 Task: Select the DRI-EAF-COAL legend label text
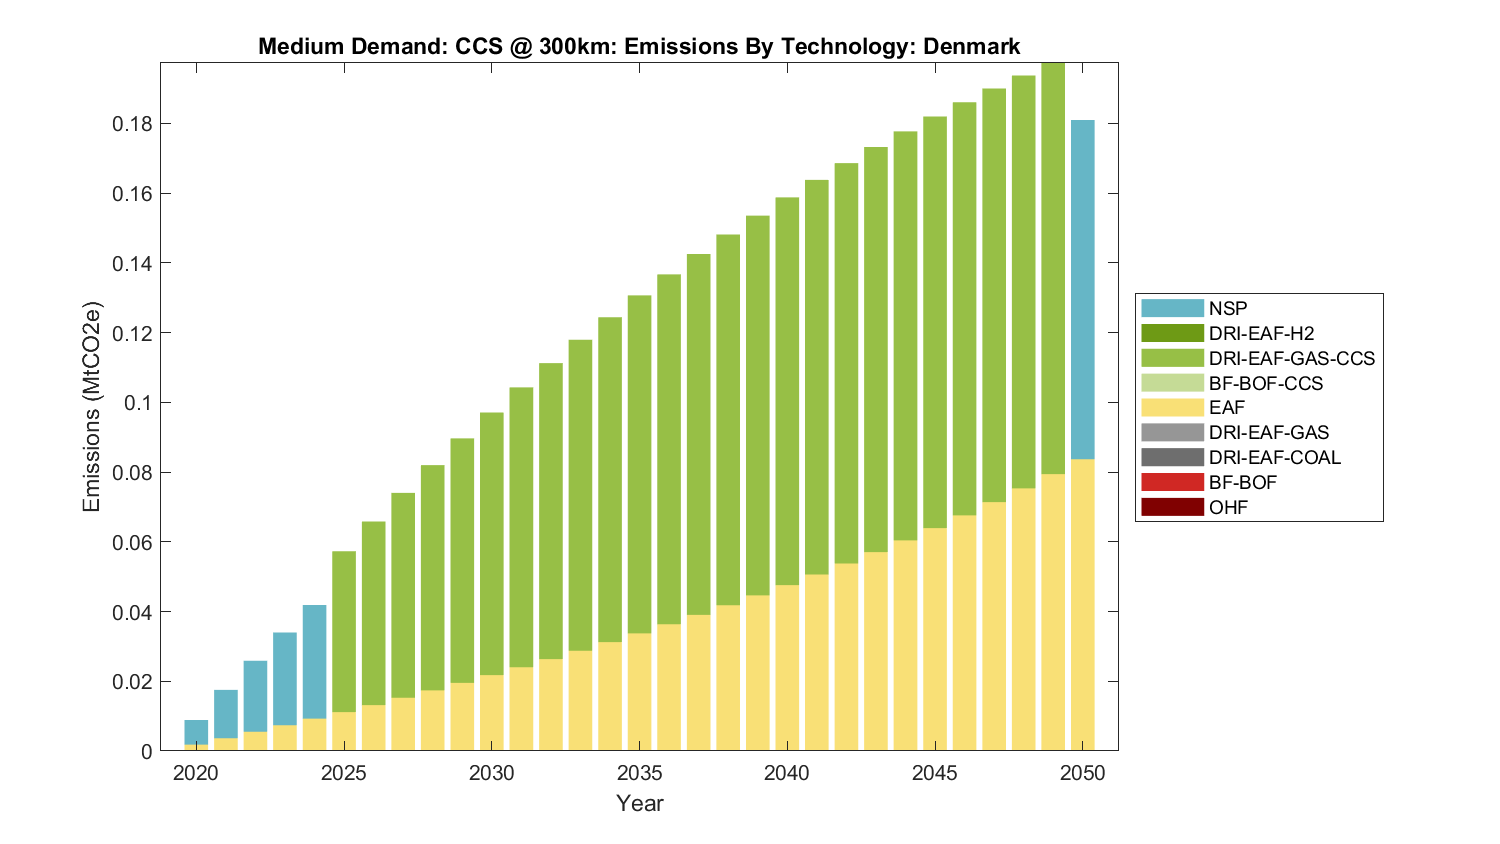coord(1274,457)
